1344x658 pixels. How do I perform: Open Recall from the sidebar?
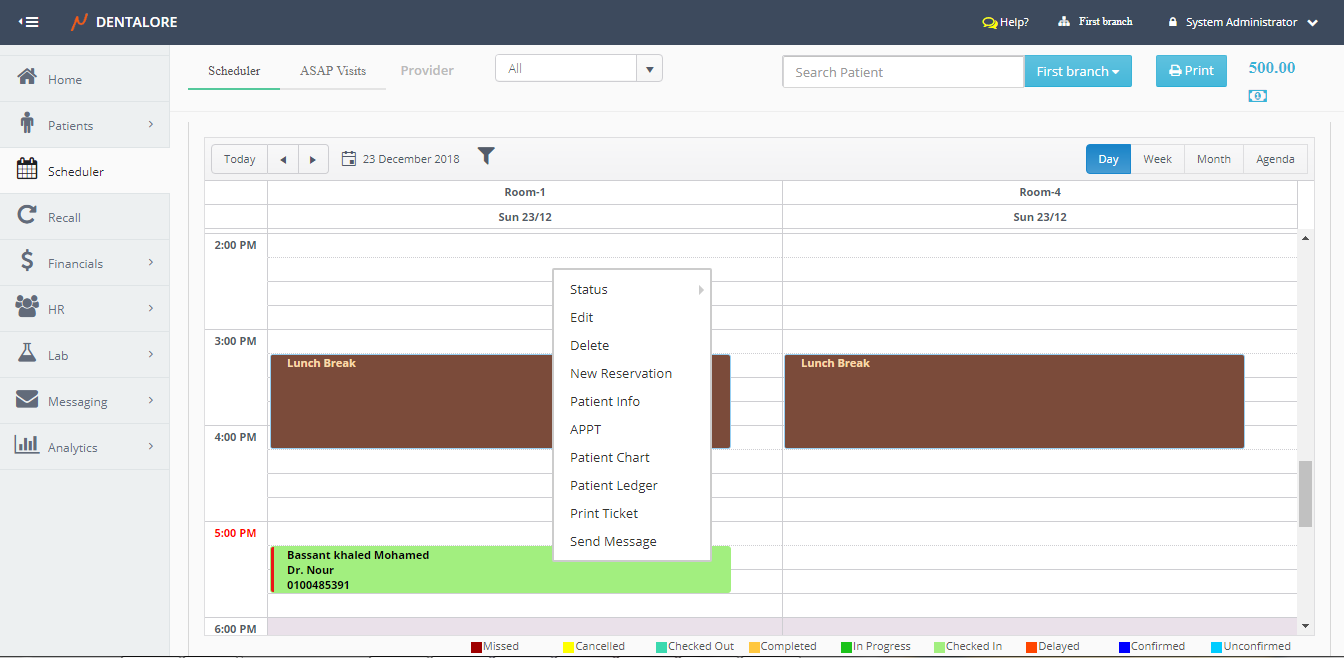(x=64, y=217)
